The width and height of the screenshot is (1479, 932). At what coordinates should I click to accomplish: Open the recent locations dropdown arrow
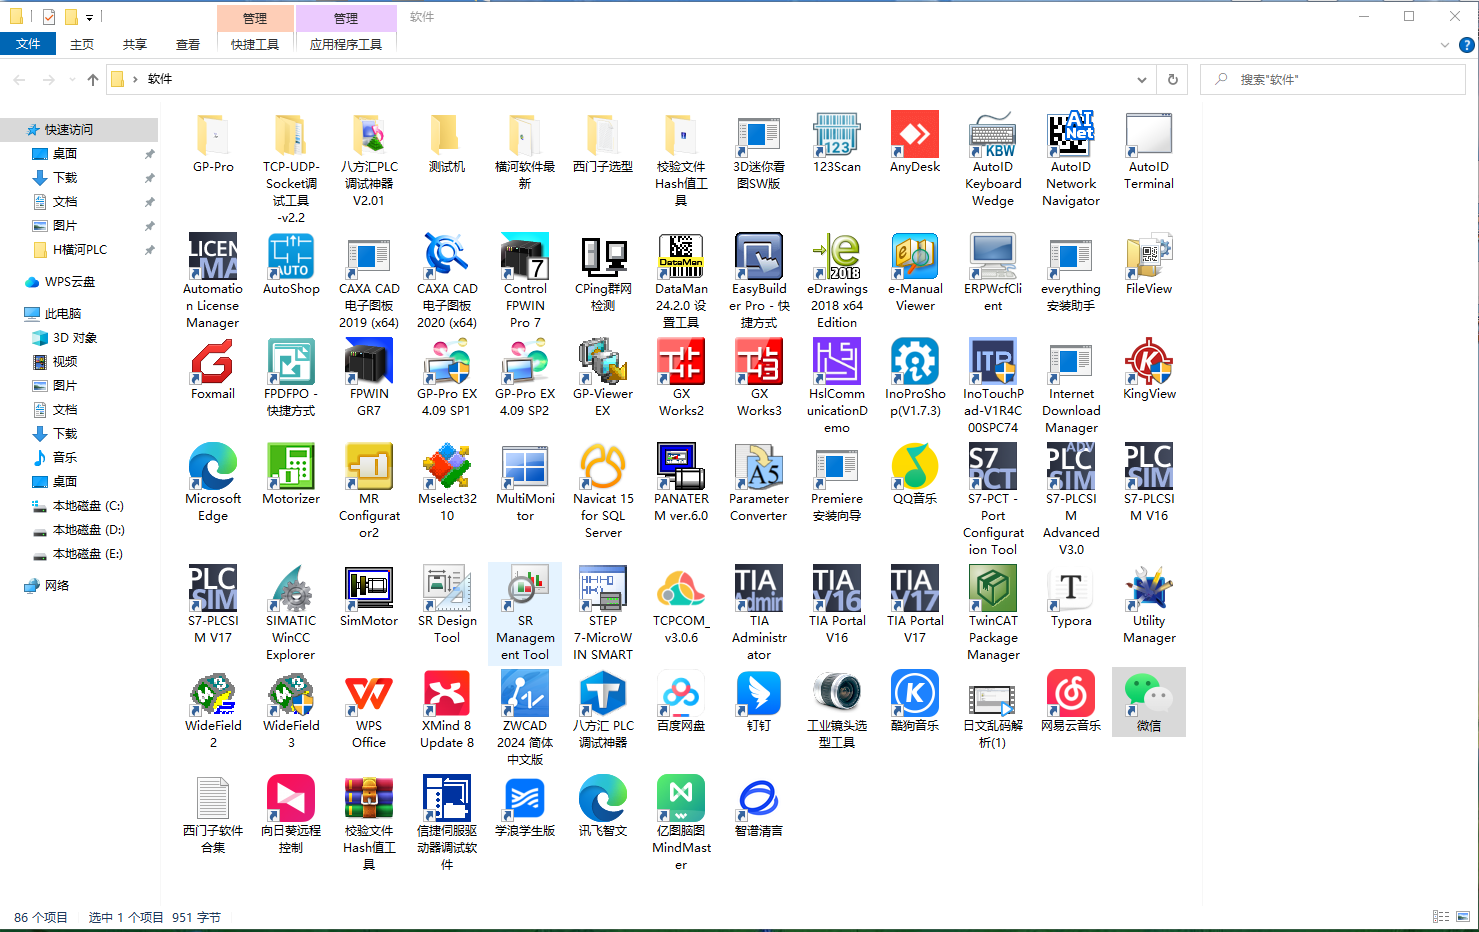tap(72, 80)
